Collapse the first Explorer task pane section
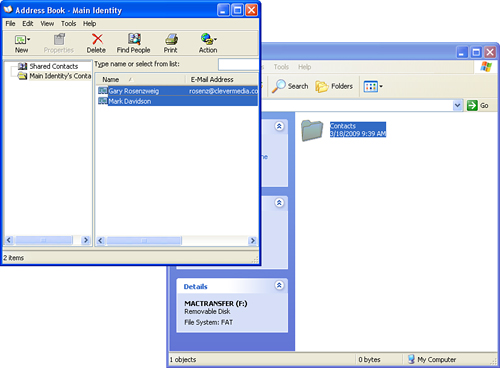 coord(279,126)
